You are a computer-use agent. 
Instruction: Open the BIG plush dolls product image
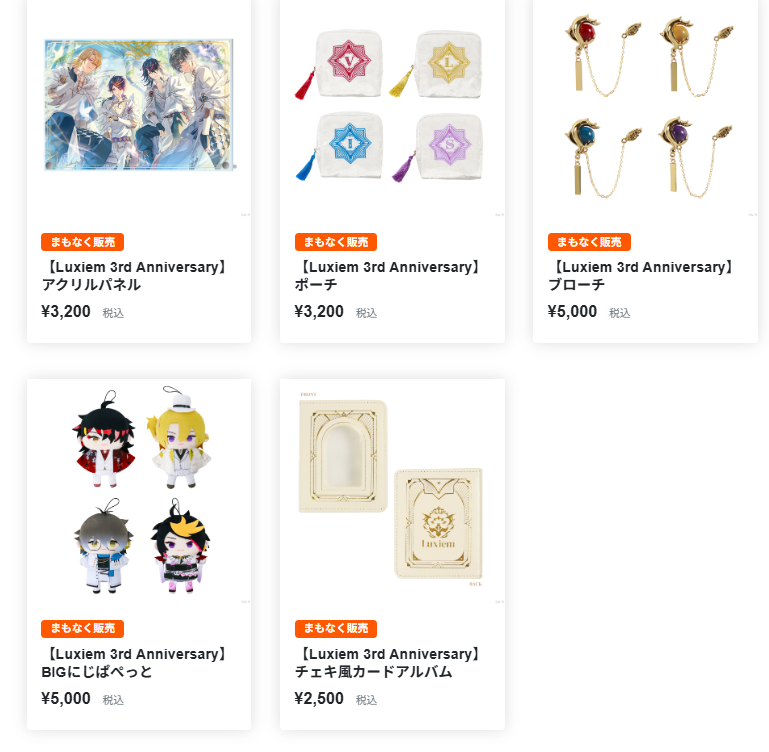pos(139,491)
